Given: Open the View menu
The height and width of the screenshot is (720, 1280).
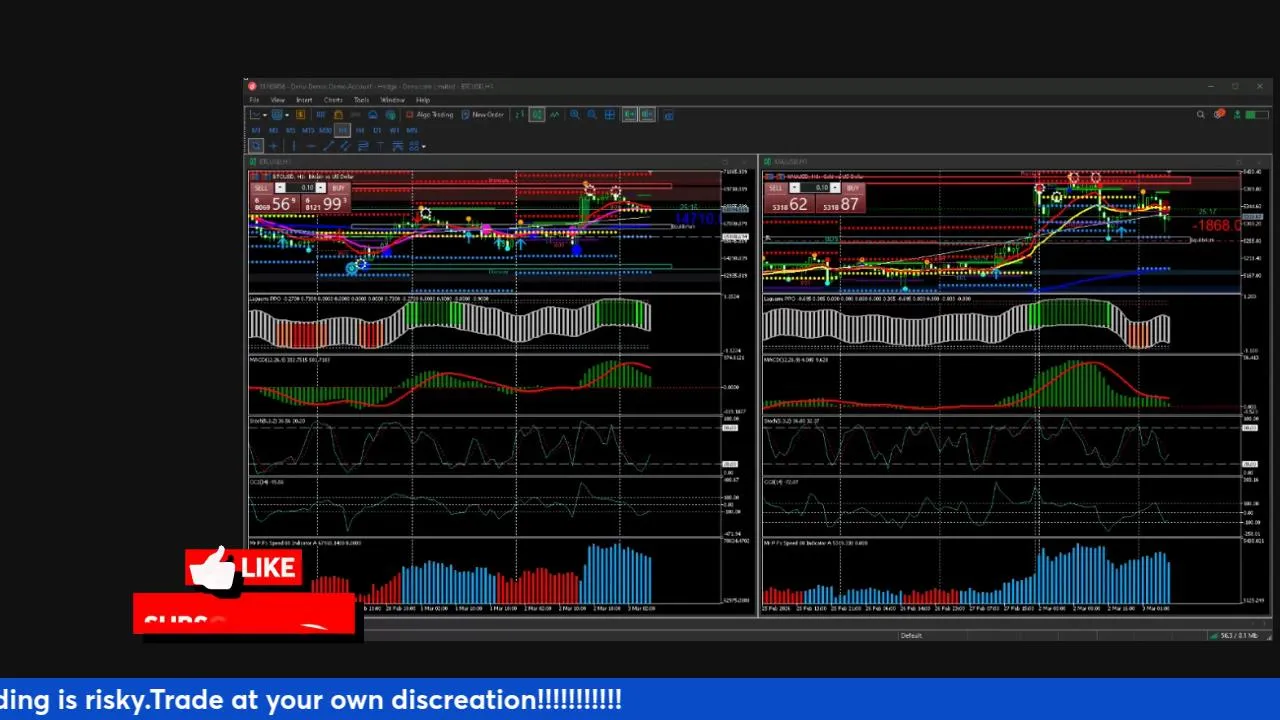Looking at the screenshot, I should point(277,100).
